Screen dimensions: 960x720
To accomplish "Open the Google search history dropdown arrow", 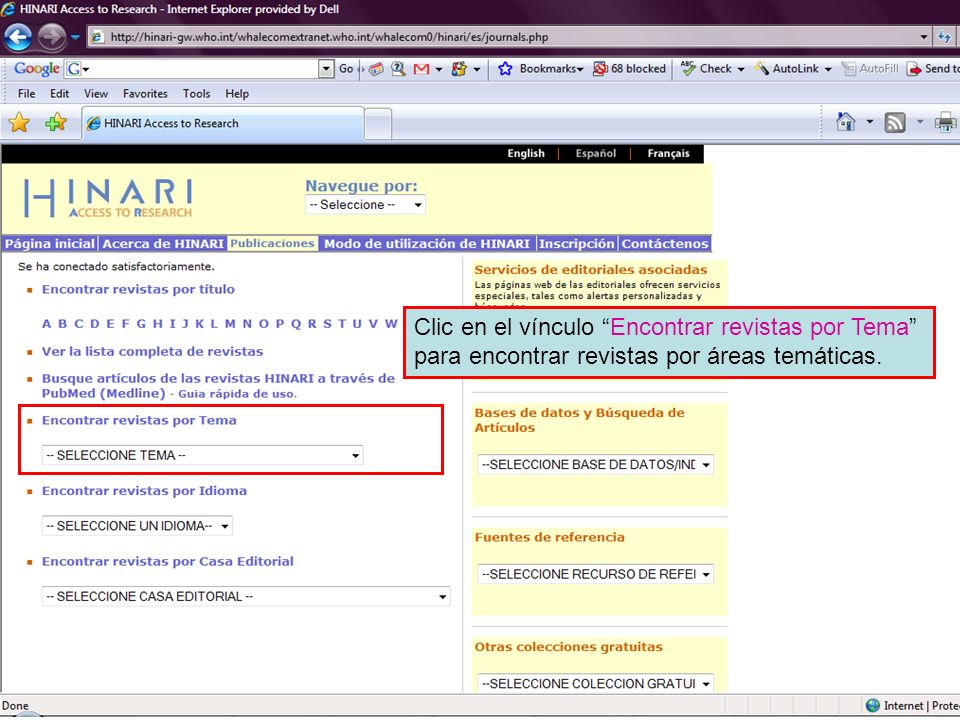I will click(x=326, y=69).
